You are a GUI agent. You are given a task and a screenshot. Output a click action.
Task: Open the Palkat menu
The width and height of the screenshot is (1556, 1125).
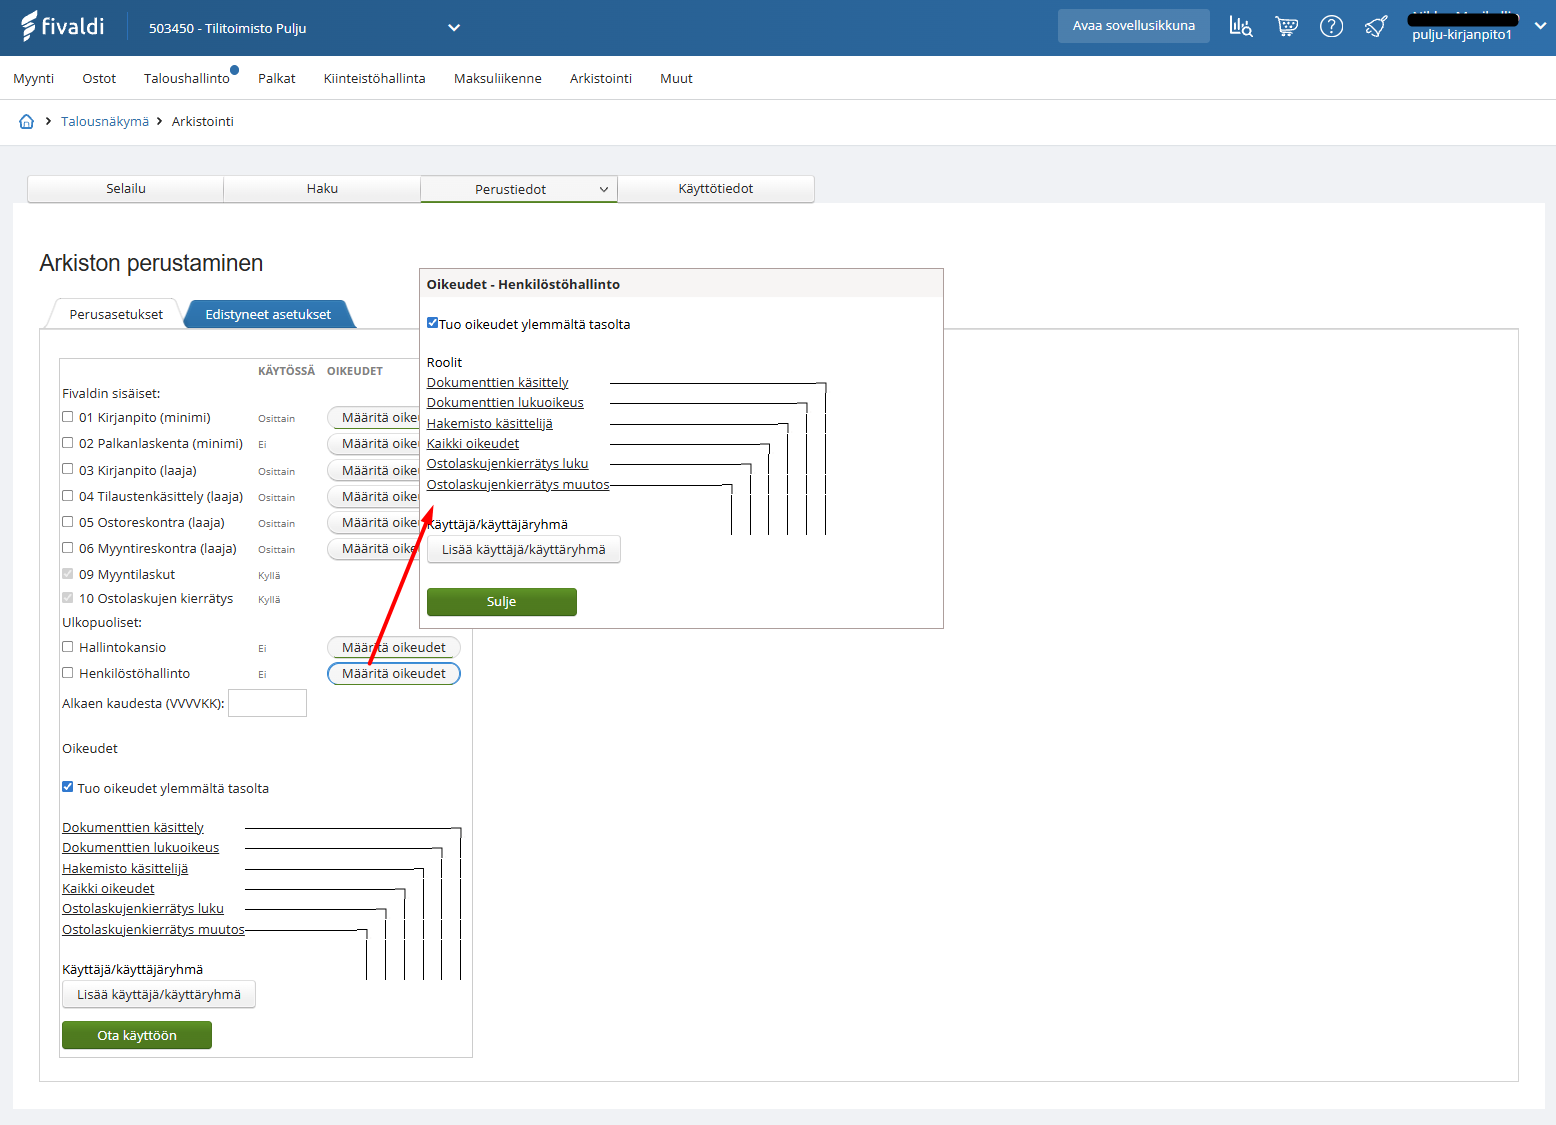(x=277, y=79)
